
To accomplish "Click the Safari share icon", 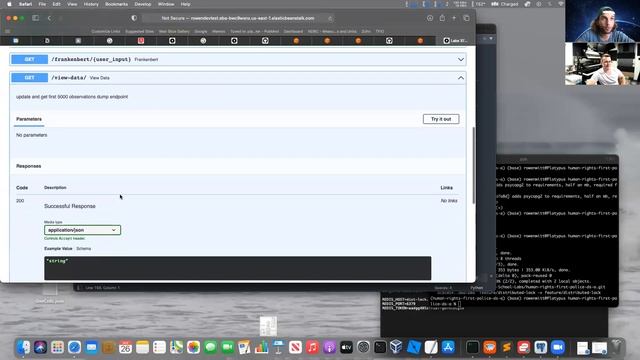I will pos(442,18).
